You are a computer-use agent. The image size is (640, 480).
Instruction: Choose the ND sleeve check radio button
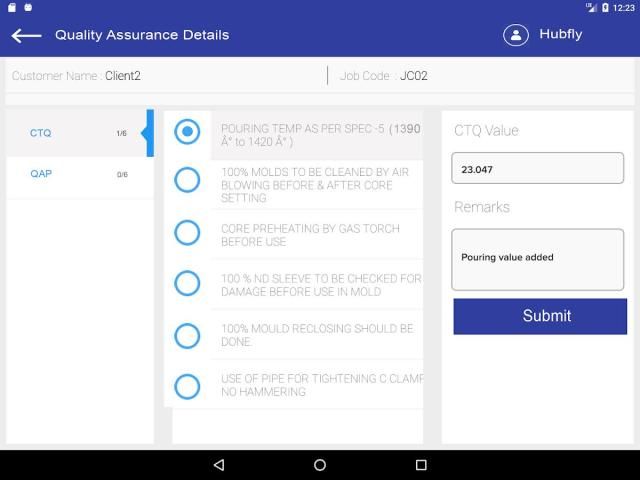tap(187, 283)
